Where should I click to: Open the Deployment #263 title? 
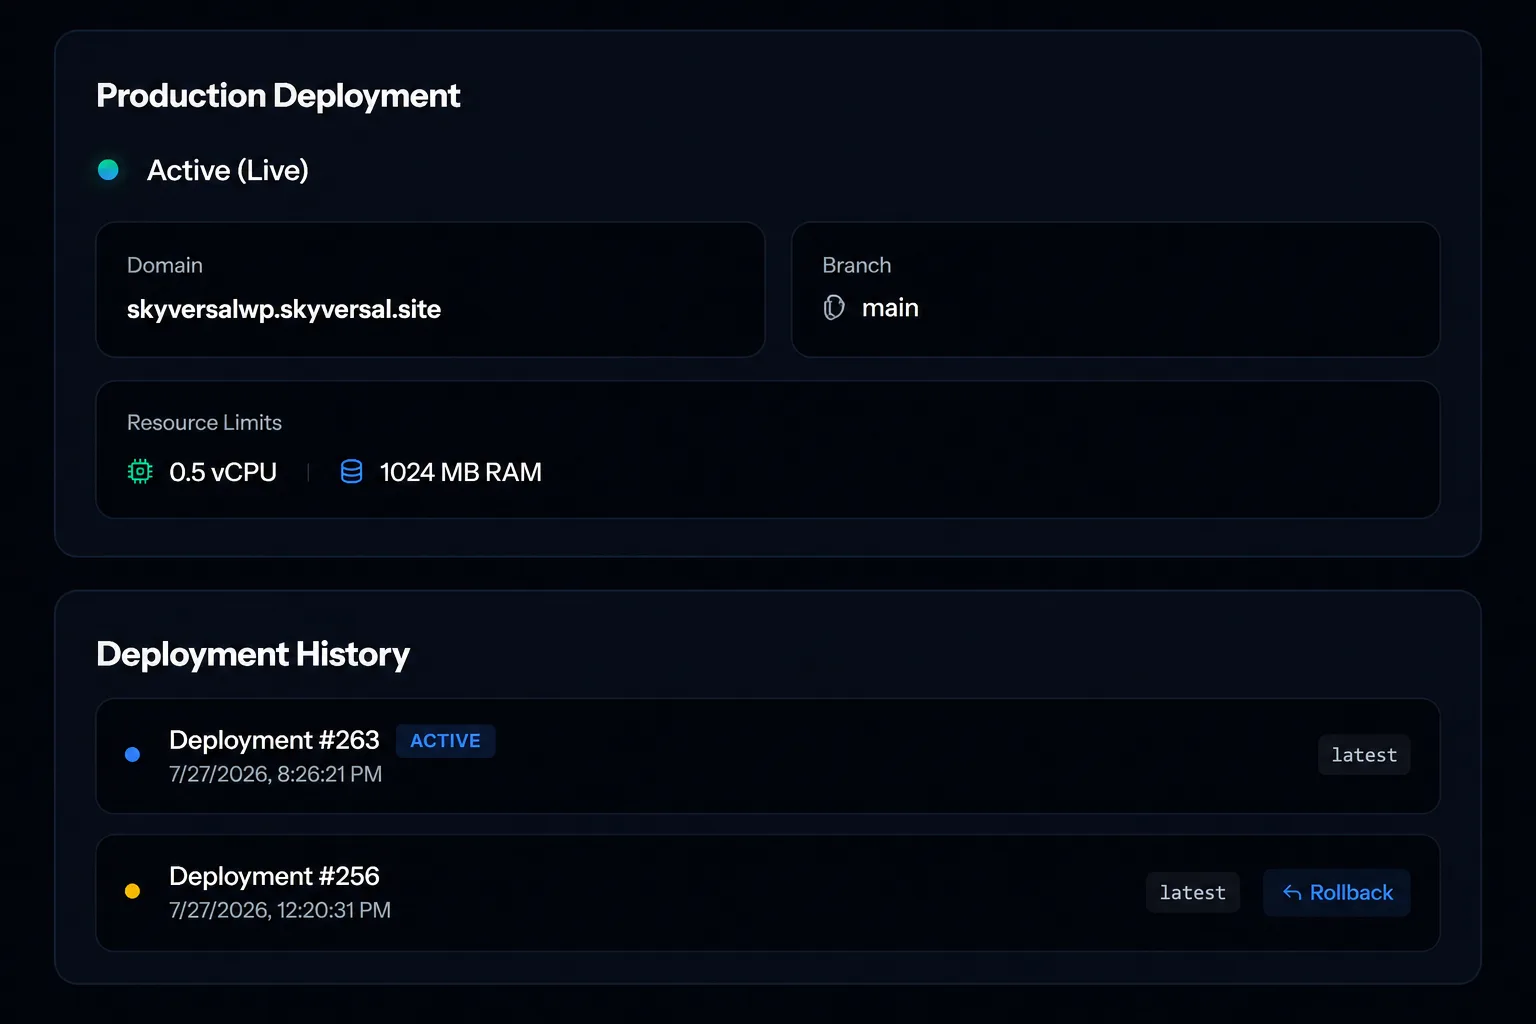coord(274,740)
